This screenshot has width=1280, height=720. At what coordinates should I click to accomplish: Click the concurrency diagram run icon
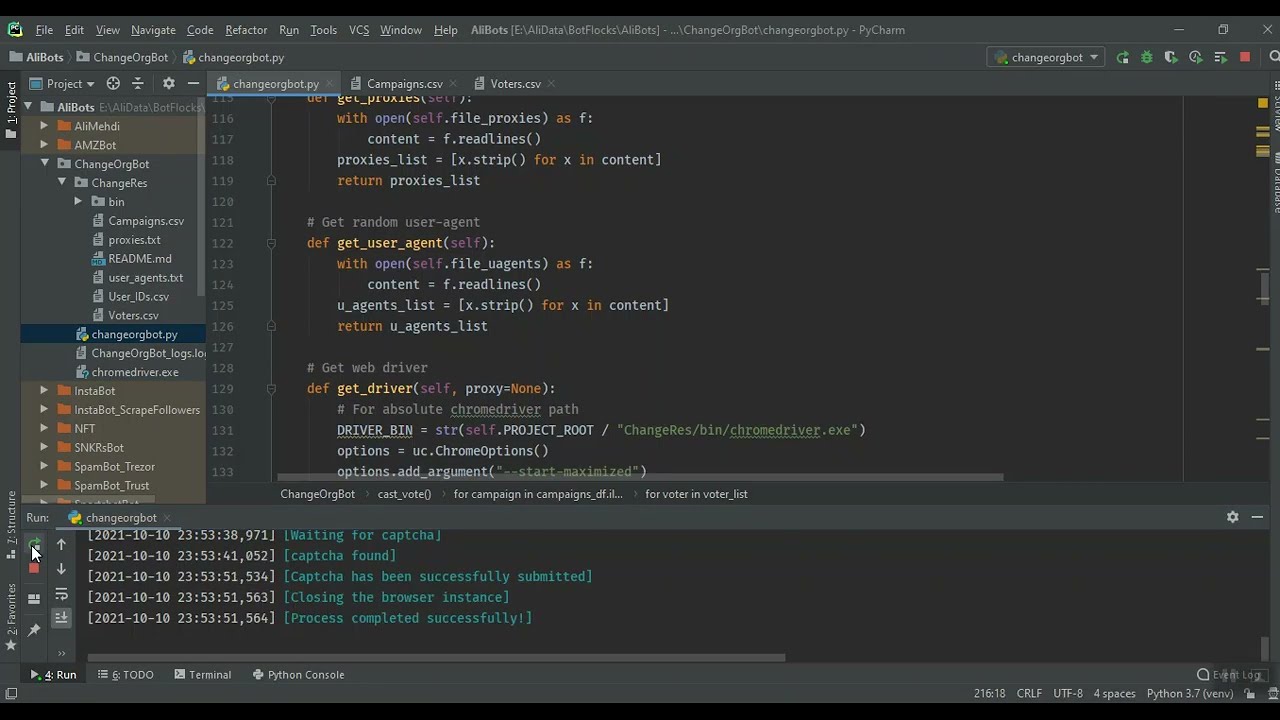[1220, 57]
